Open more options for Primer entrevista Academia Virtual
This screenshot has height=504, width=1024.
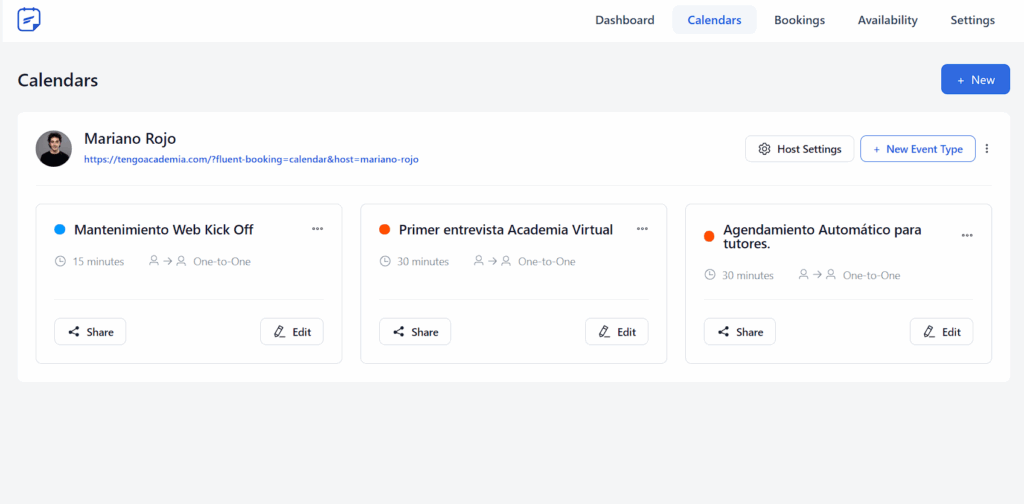tap(642, 229)
